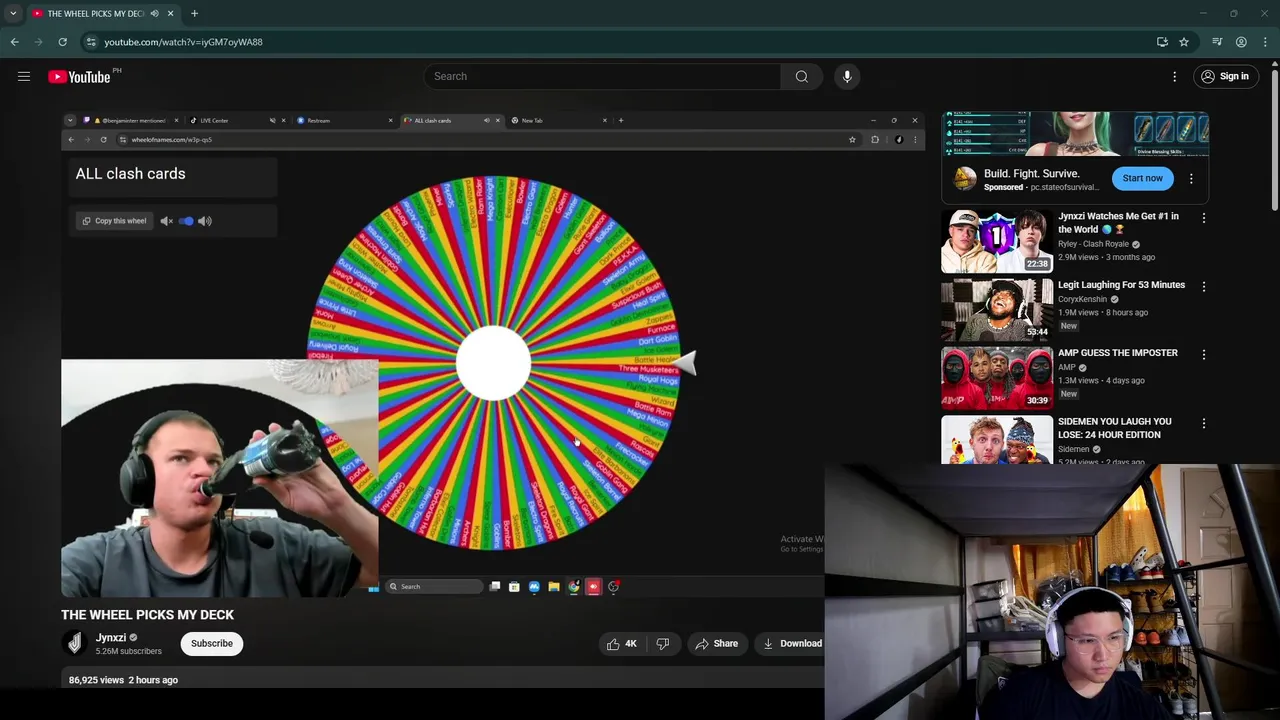The width and height of the screenshot is (1280, 720).
Task: Open Chrome media controls icon
Action: [1217, 42]
